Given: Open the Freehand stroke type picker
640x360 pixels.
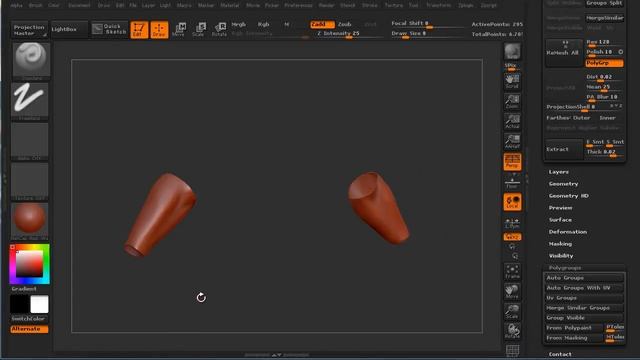Looking at the screenshot, I should pos(30,100).
